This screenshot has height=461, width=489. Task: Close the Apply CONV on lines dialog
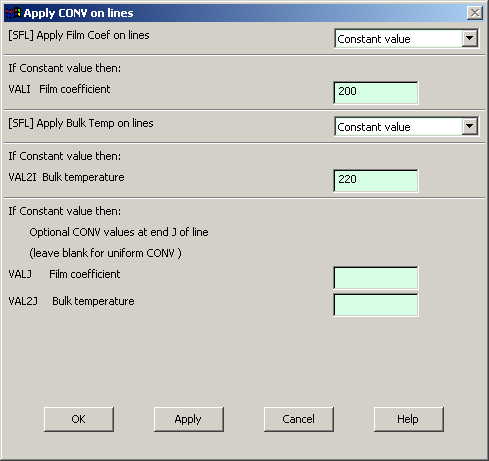475,13
